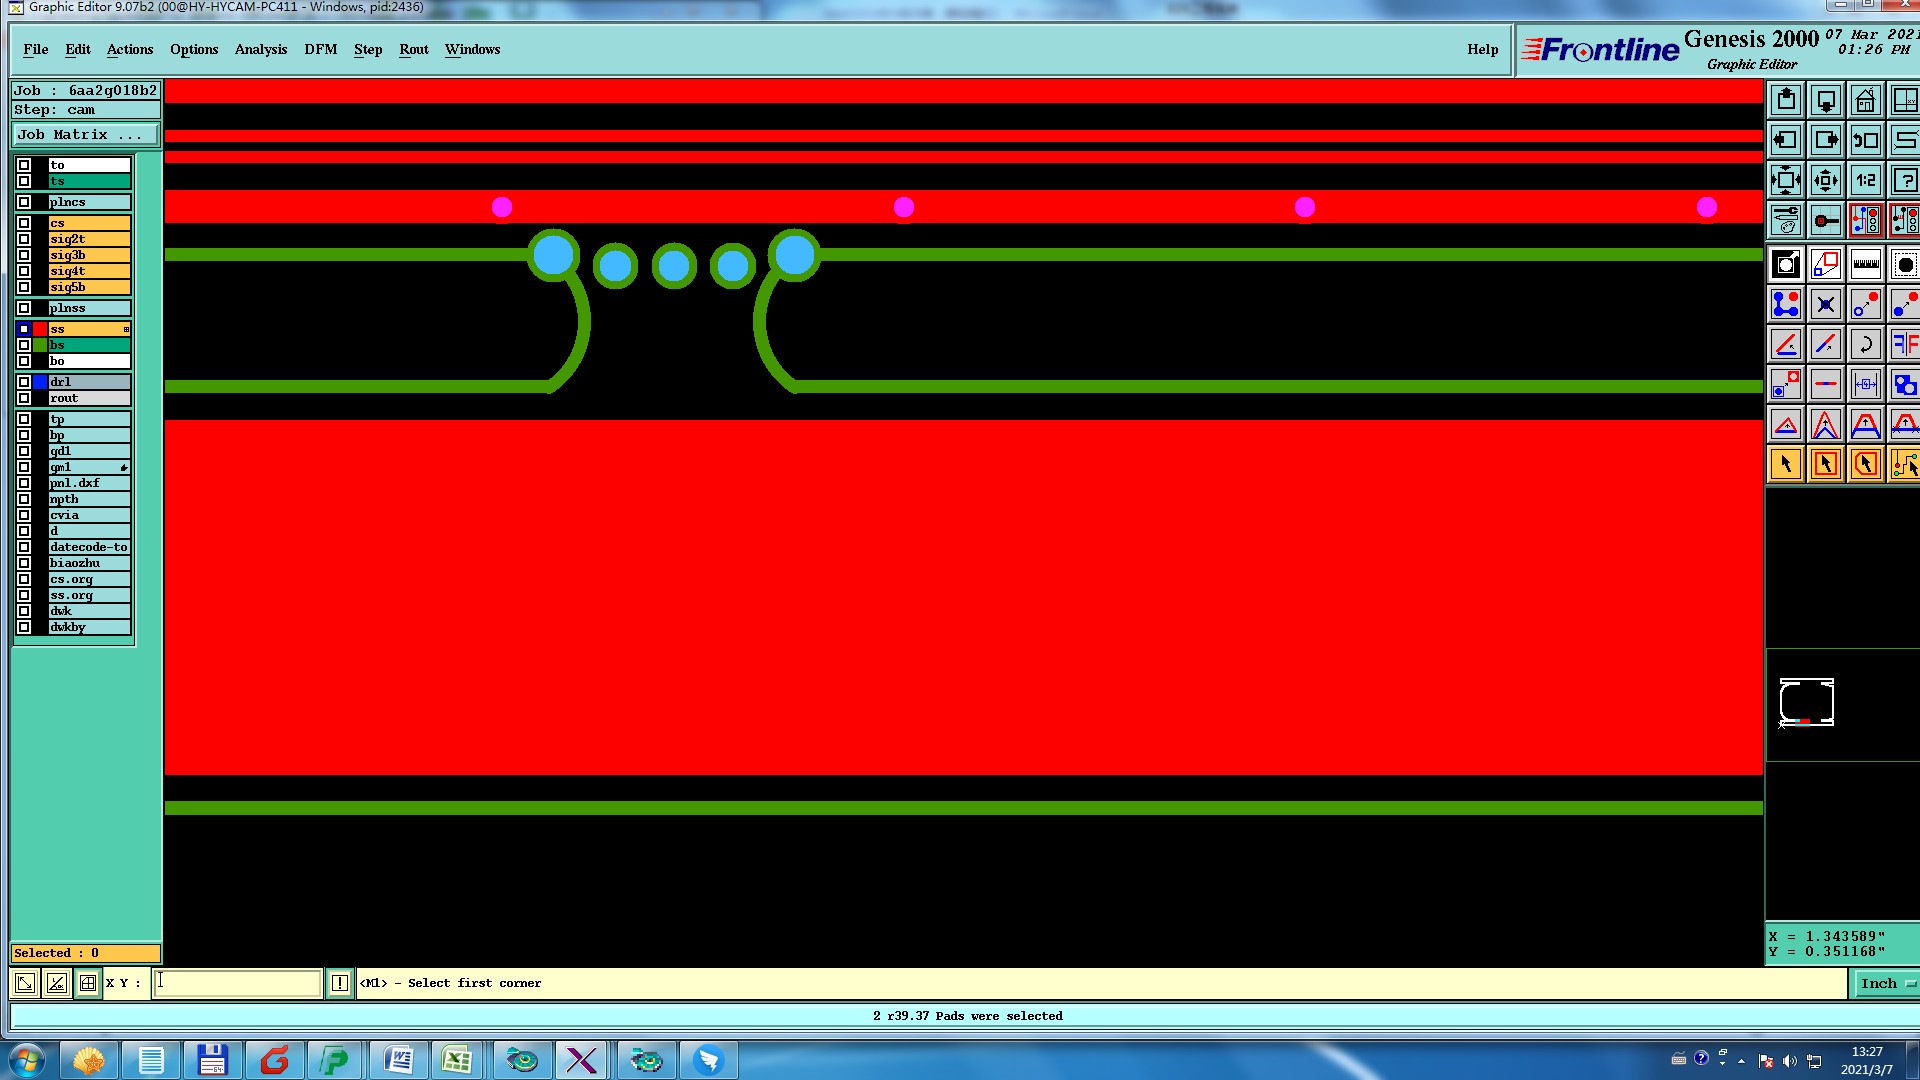The height and width of the screenshot is (1080, 1920).
Task: Click the dimension spacing tool icon
Action: pos(1866,384)
